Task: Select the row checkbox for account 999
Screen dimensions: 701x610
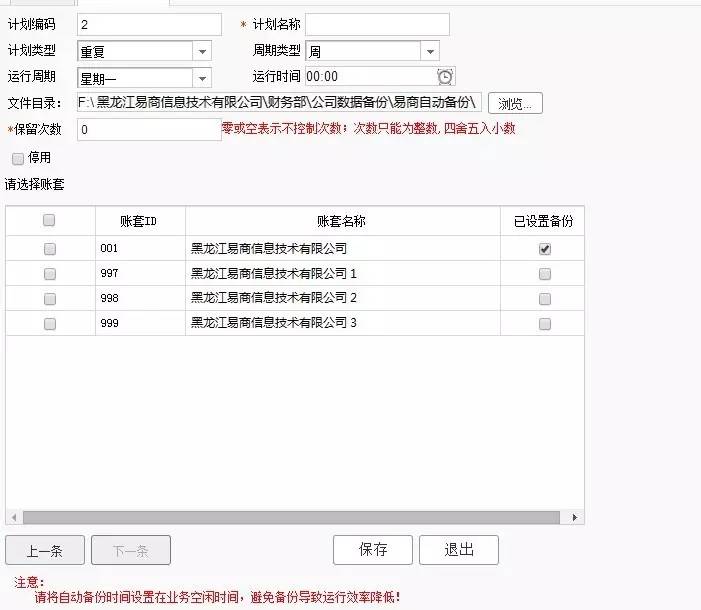Action: [x=50, y=324]
